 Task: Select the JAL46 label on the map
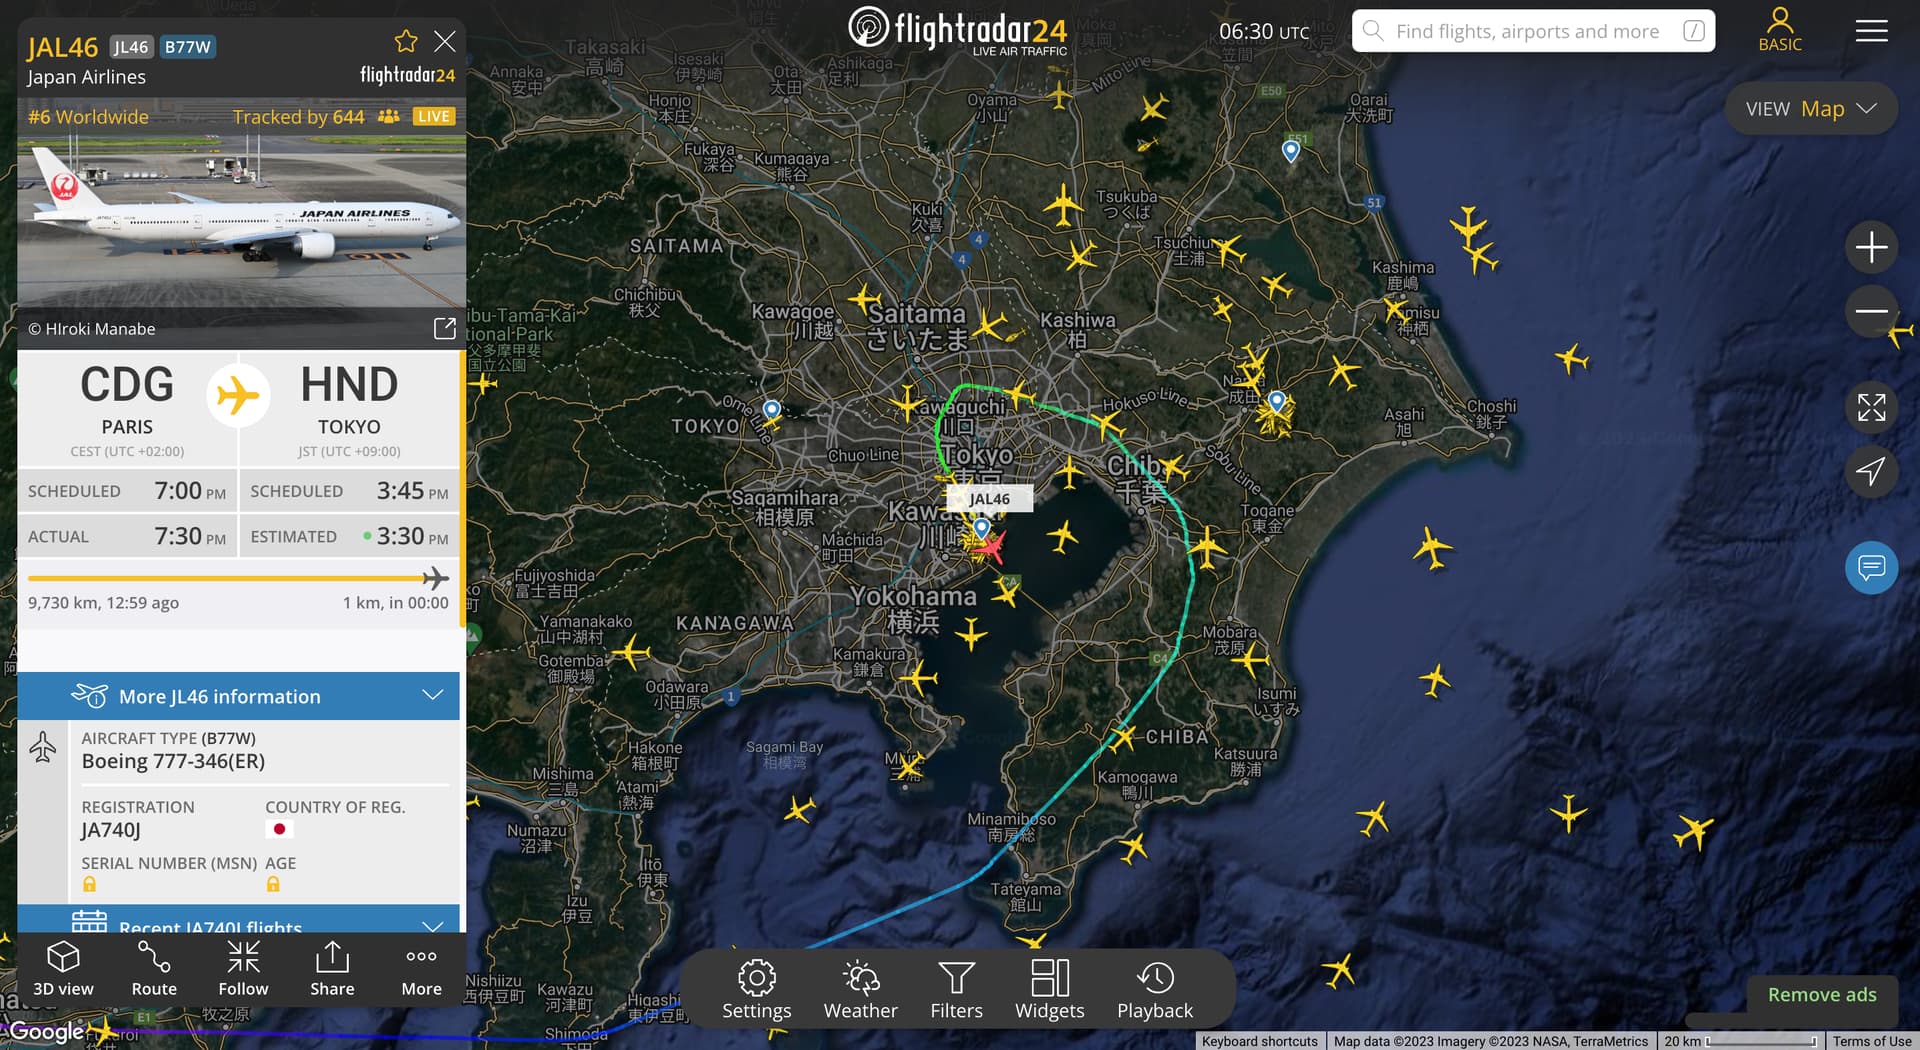click(989, 499)
